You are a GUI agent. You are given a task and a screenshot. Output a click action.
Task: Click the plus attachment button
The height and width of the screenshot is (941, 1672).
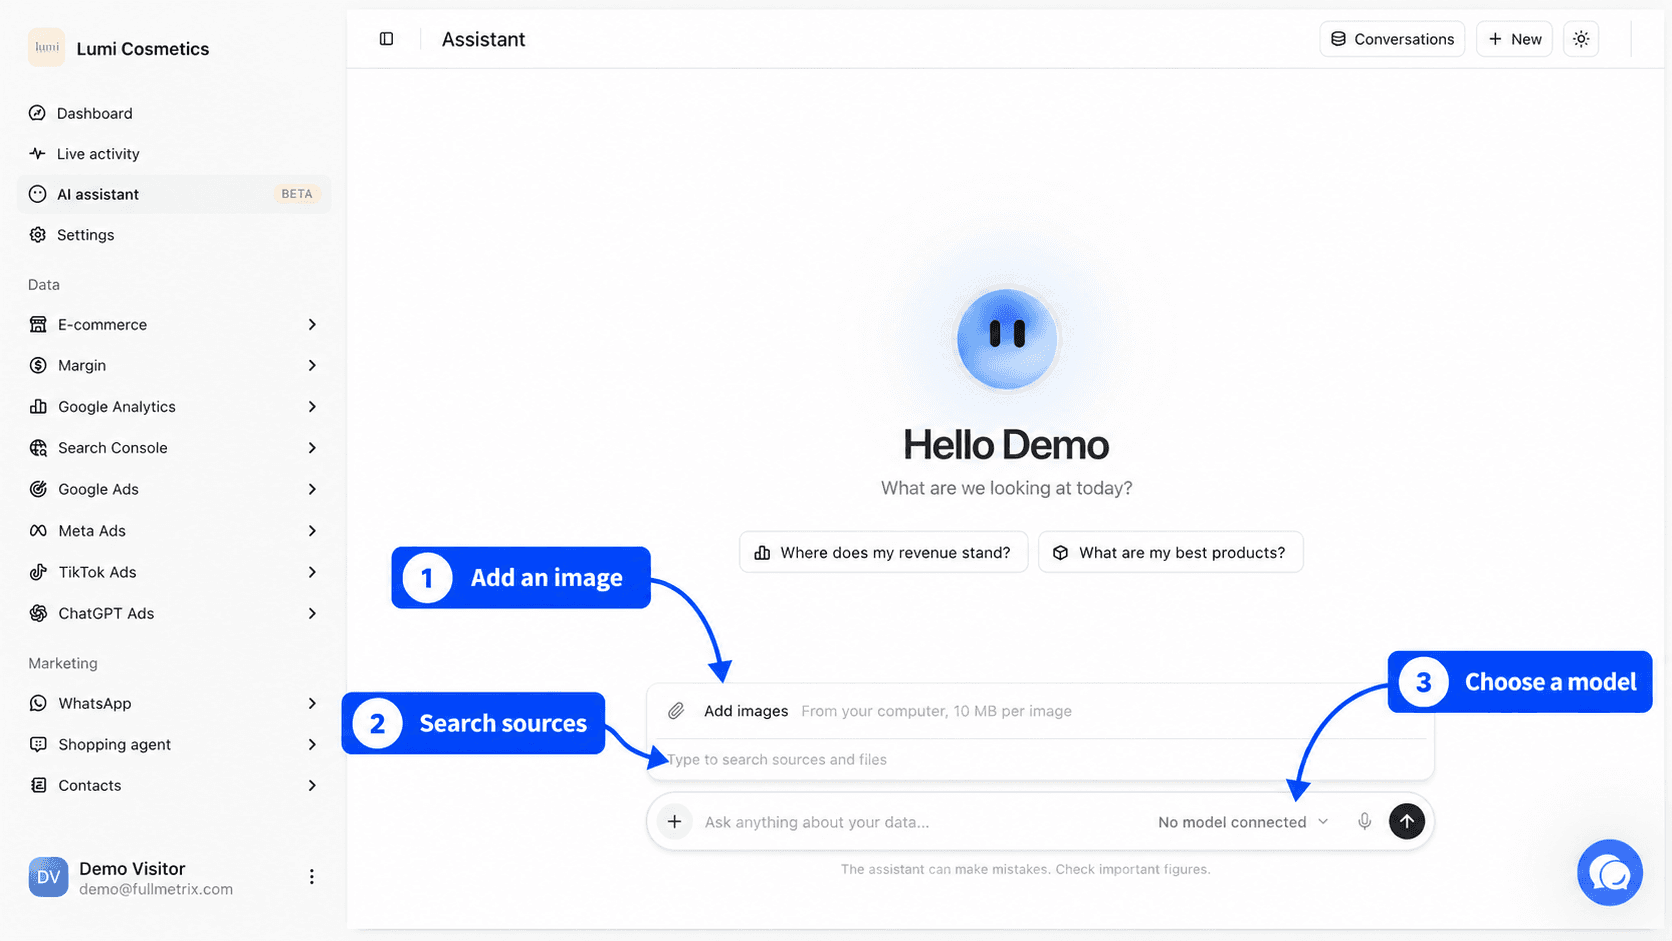675,822
